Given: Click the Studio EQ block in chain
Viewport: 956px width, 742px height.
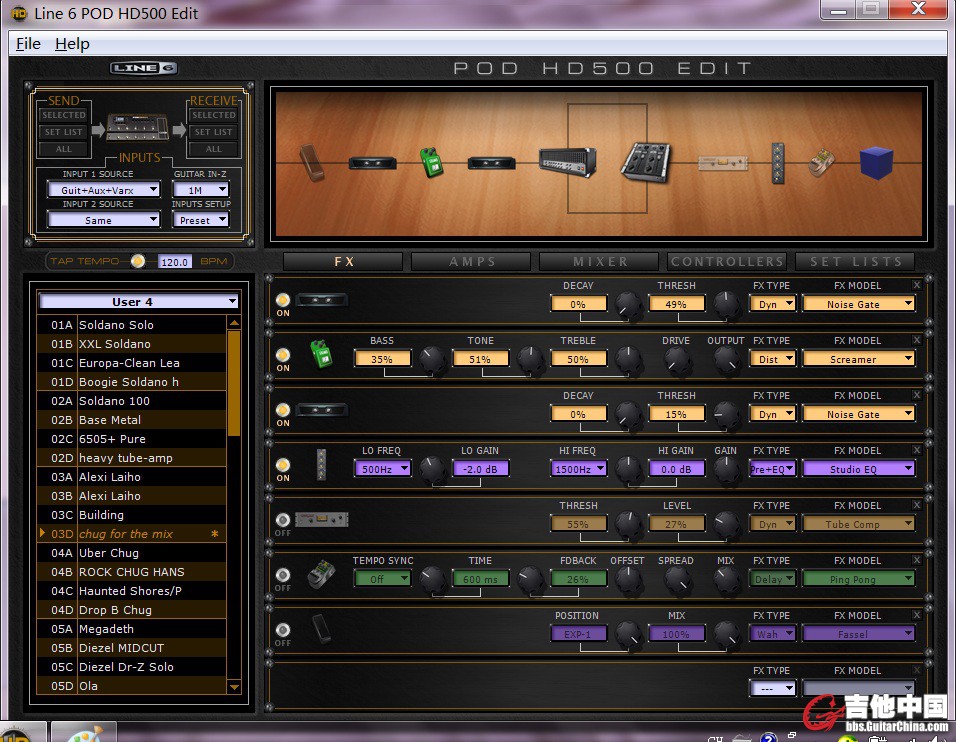Looking at the screenshot, I should click(779, 161).
